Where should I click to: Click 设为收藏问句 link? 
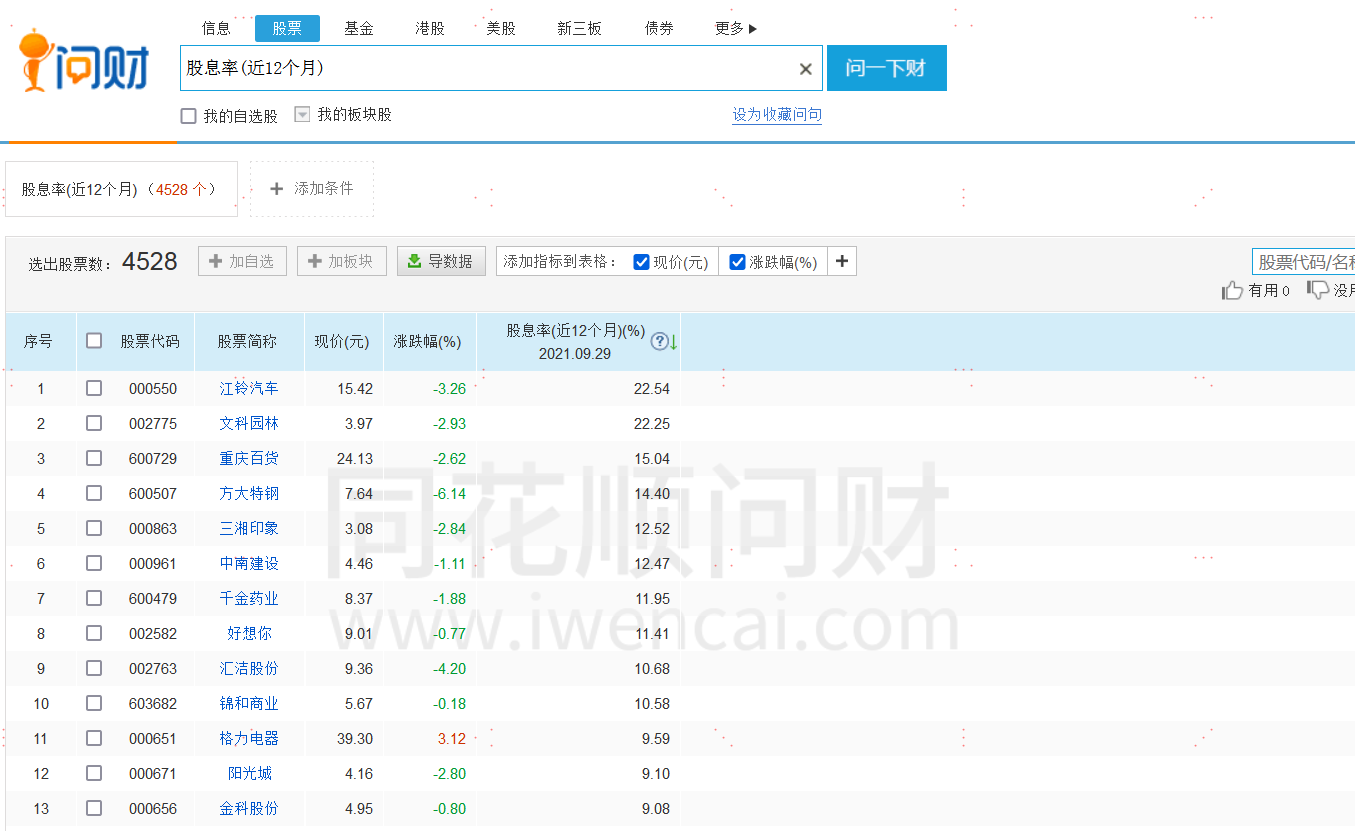[777, 115]
